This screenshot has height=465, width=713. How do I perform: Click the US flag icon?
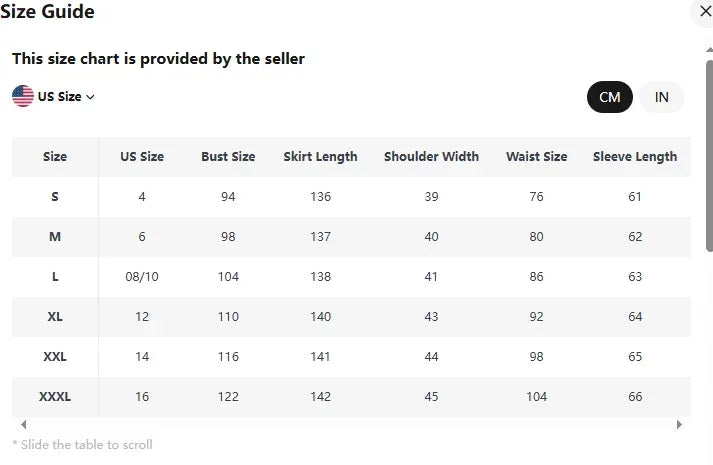coord(23,96)
